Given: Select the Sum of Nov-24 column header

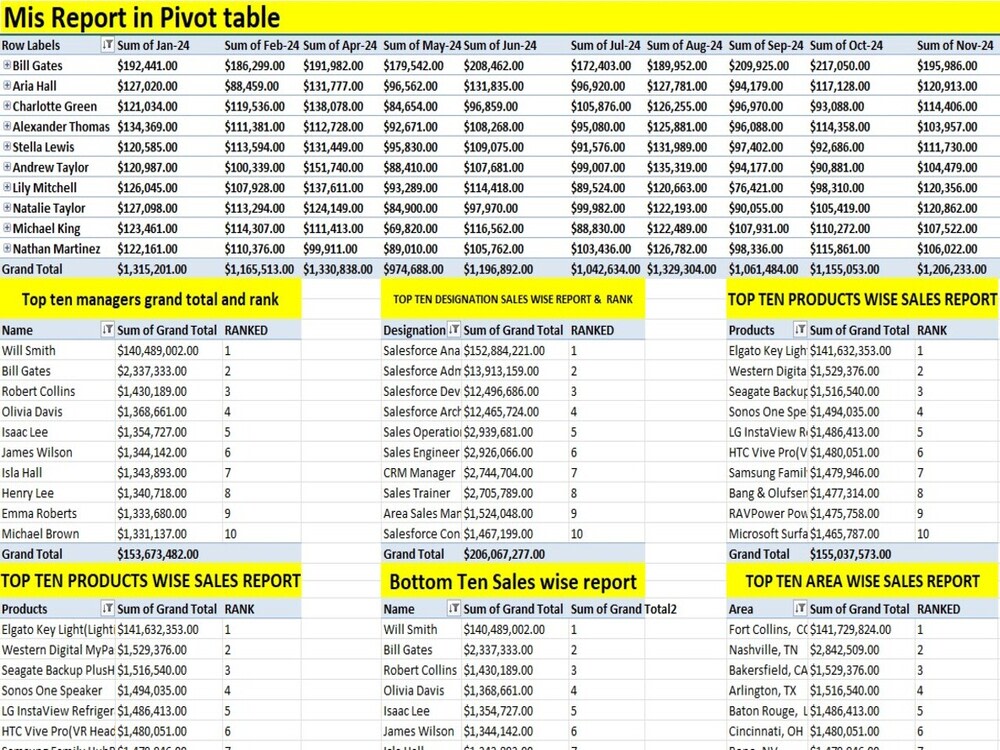Looking at the screenshot, I should coord(955,45).
